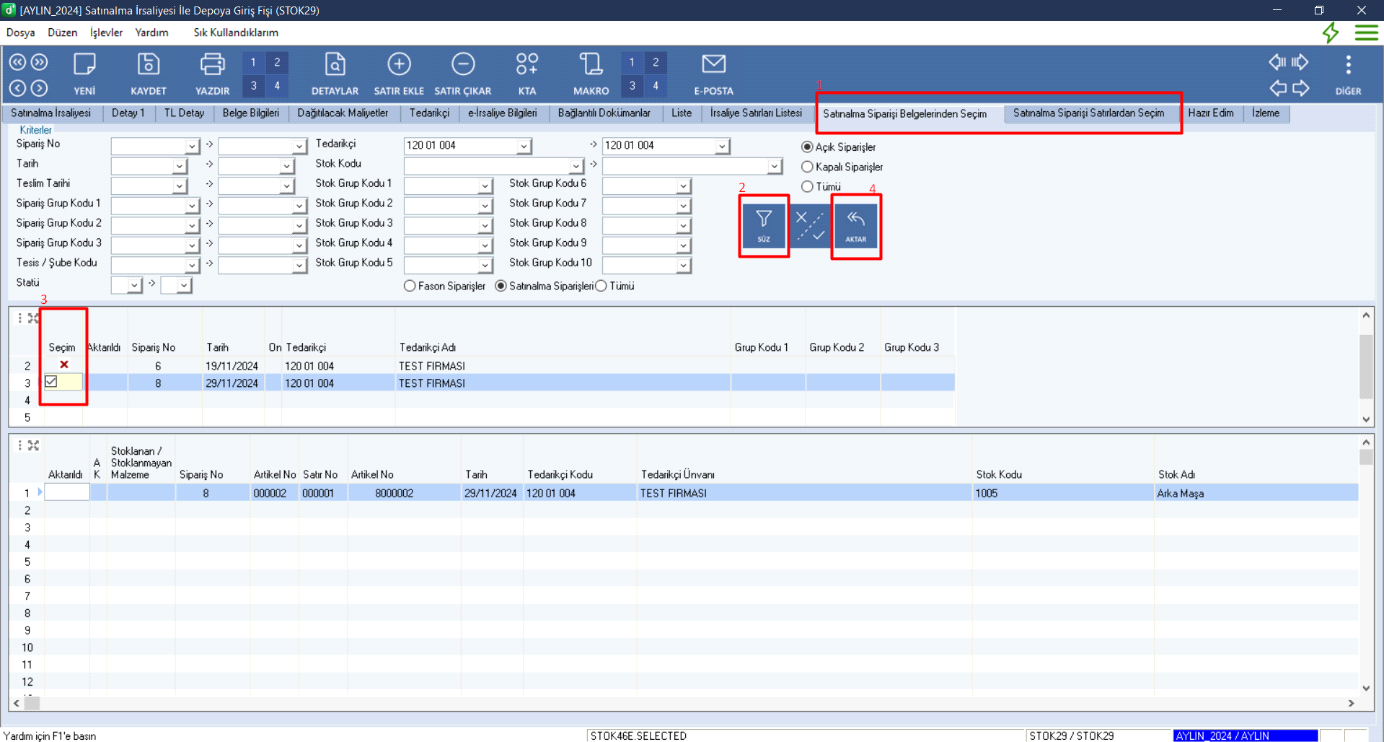The height and width of the screenshot is (742, 1384).
Task: Open the green hamburger menu
Action: [1366, 32]
